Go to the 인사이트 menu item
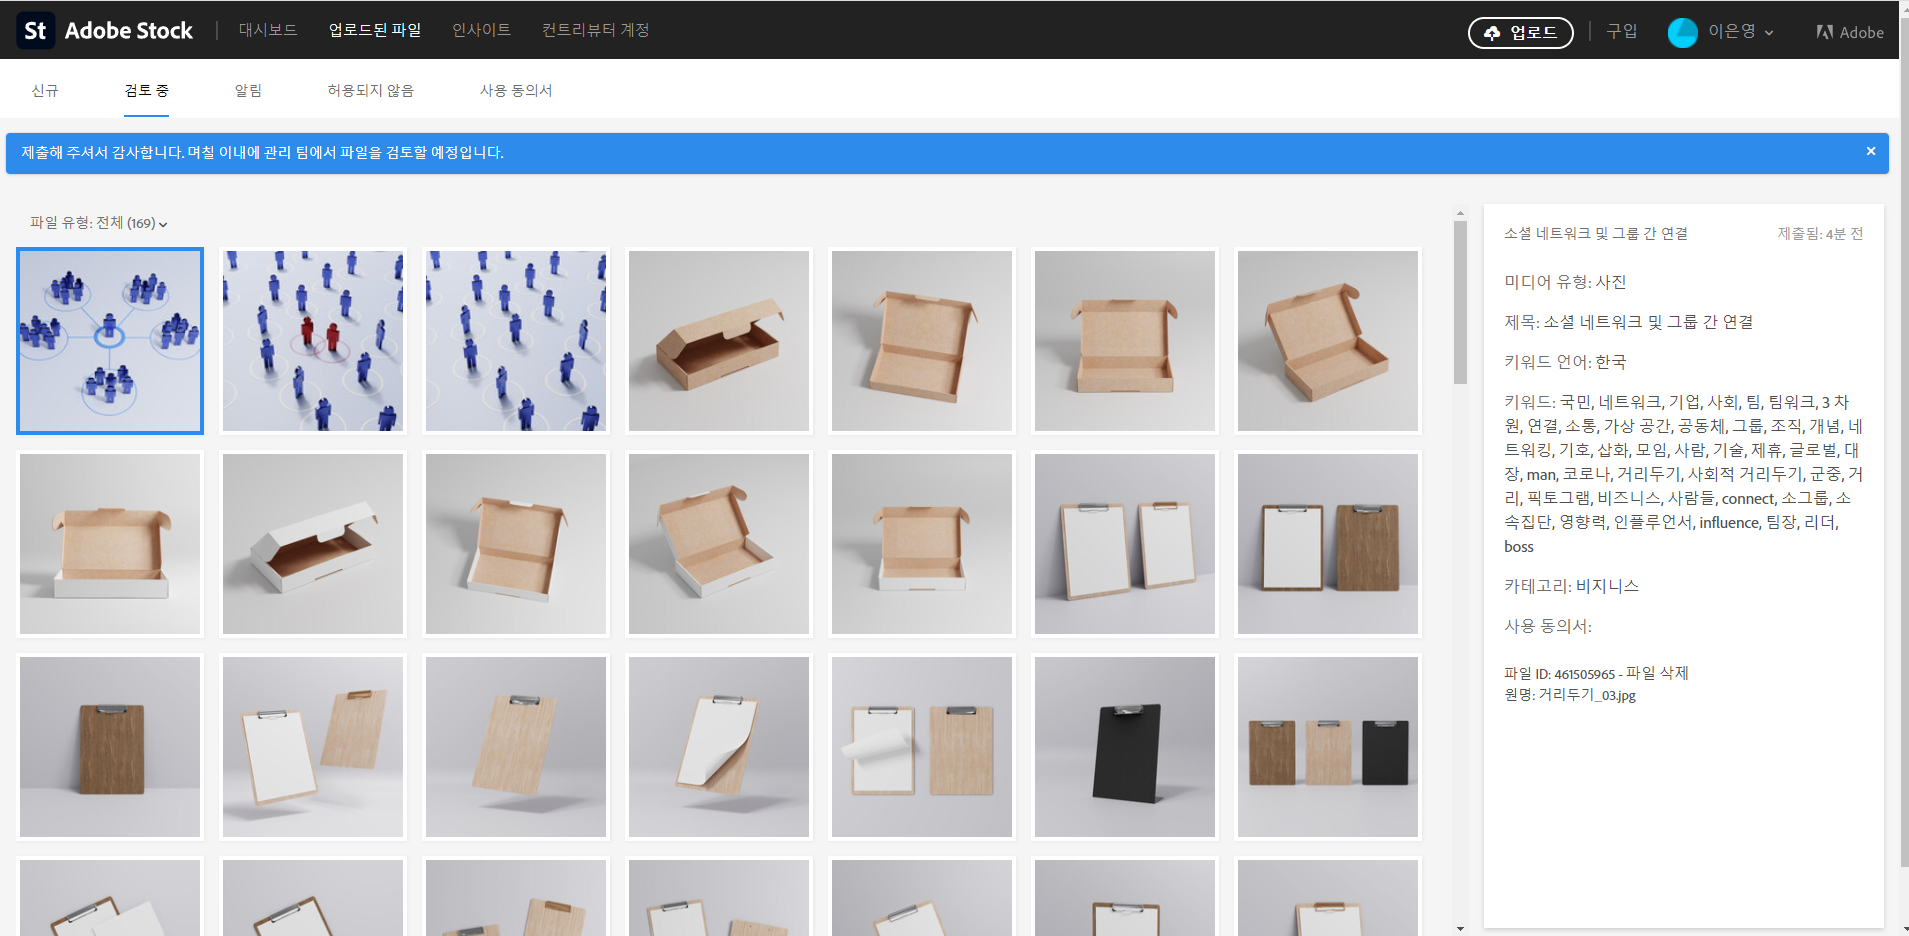The image size is (1909, 936). click(x=481, y=30)
